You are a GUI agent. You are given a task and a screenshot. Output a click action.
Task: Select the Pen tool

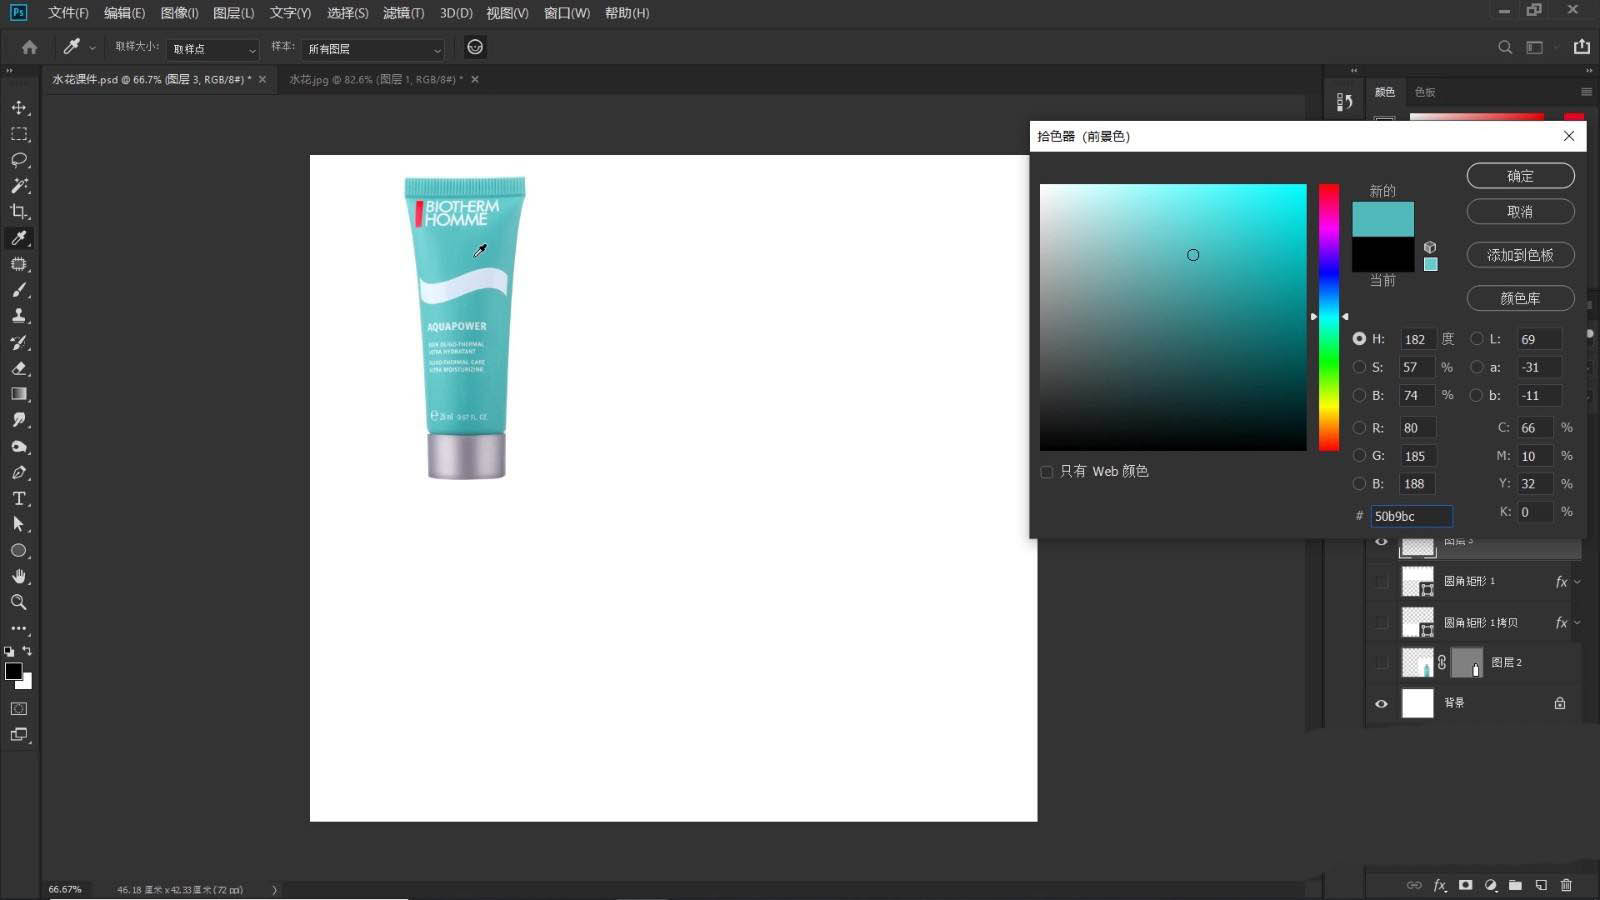pos(19,472)
